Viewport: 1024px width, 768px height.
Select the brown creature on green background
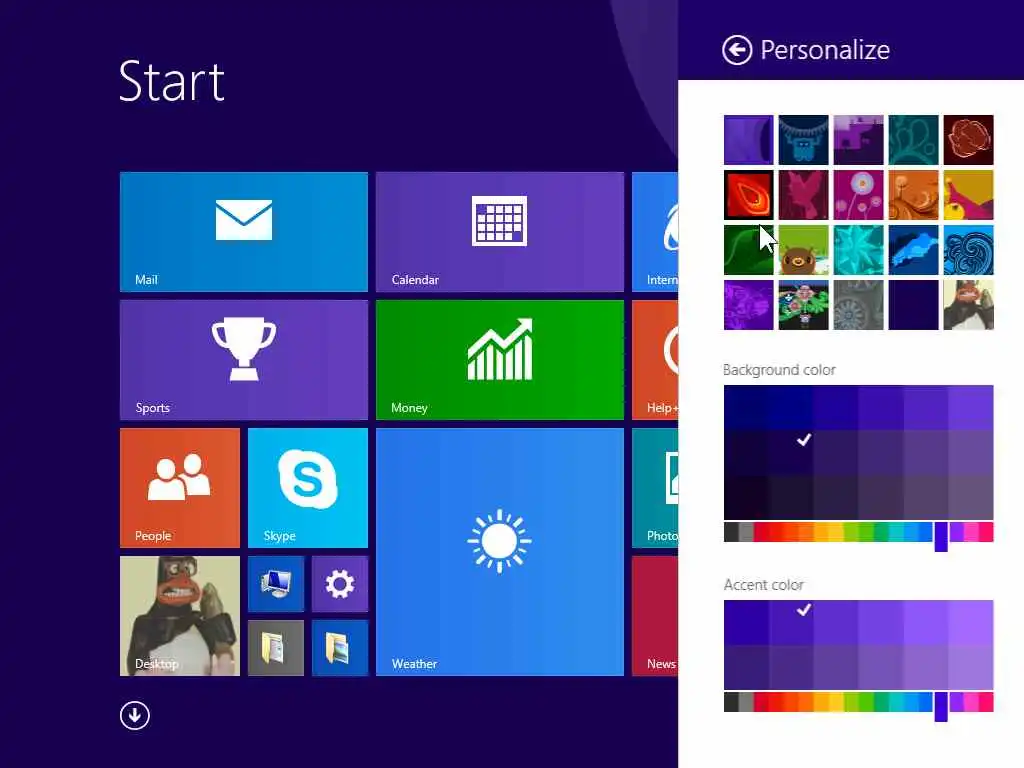coord(803,250)
